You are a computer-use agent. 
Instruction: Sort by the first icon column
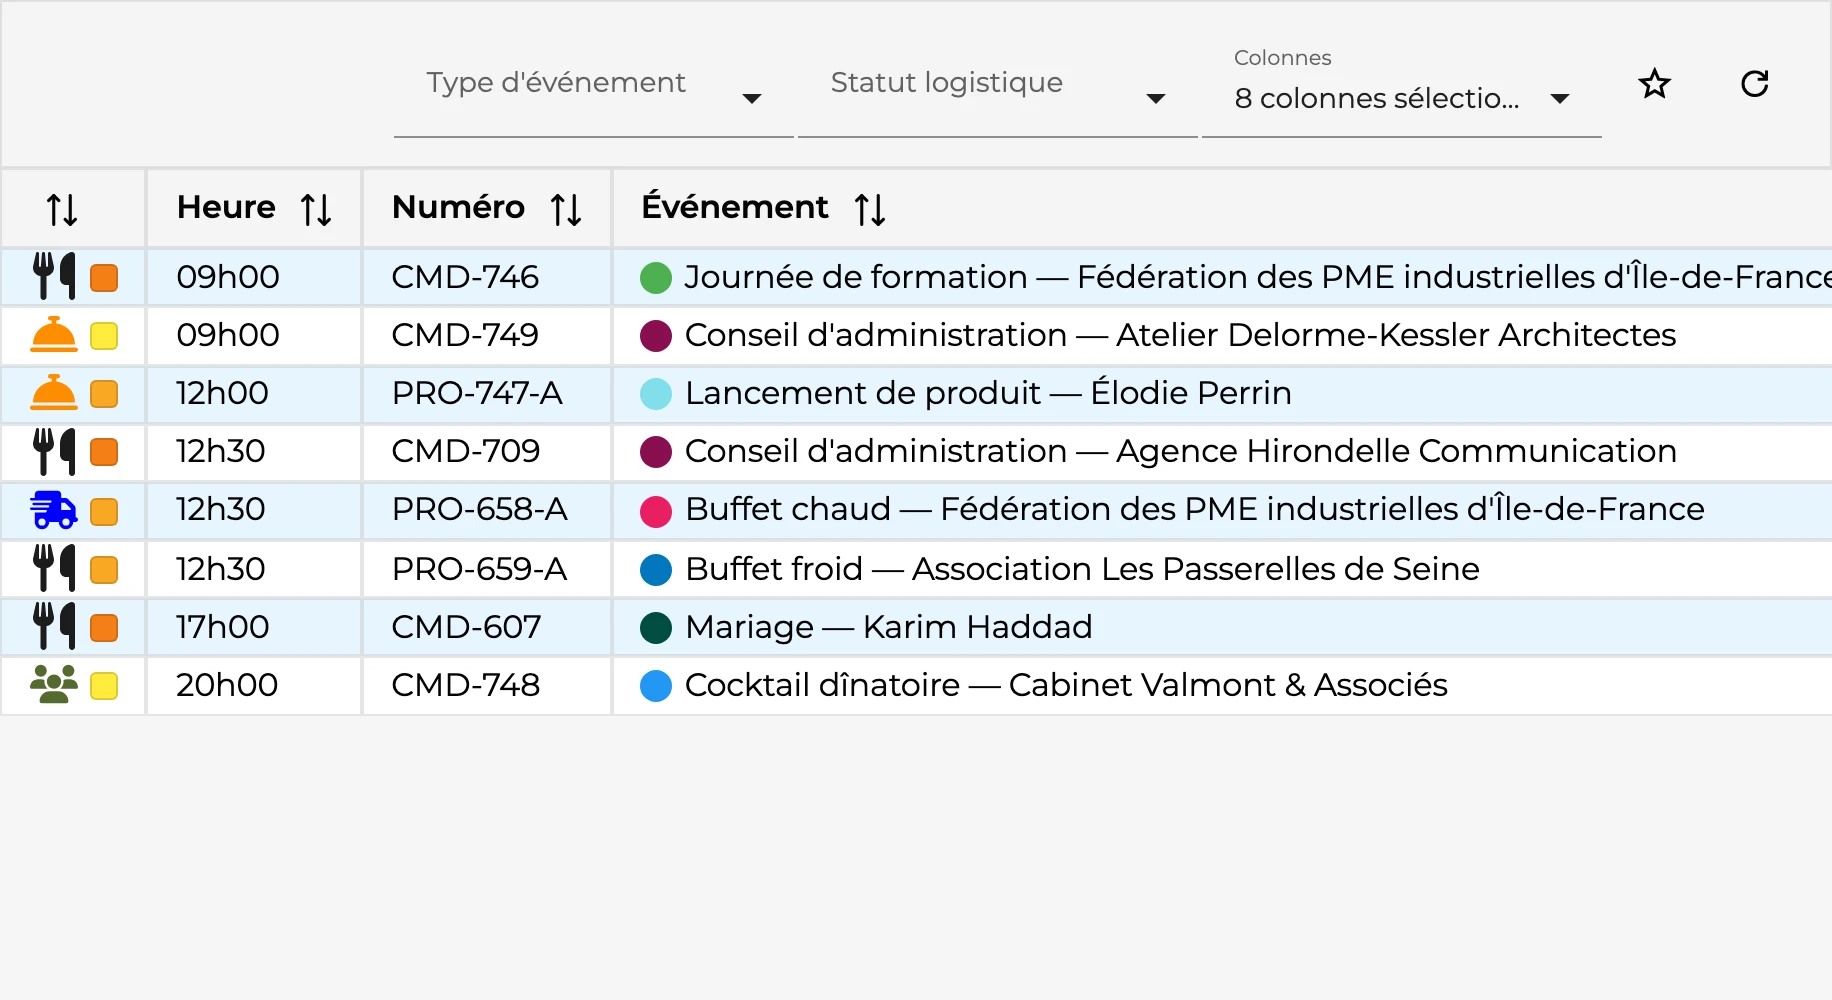tap(62, 210)
